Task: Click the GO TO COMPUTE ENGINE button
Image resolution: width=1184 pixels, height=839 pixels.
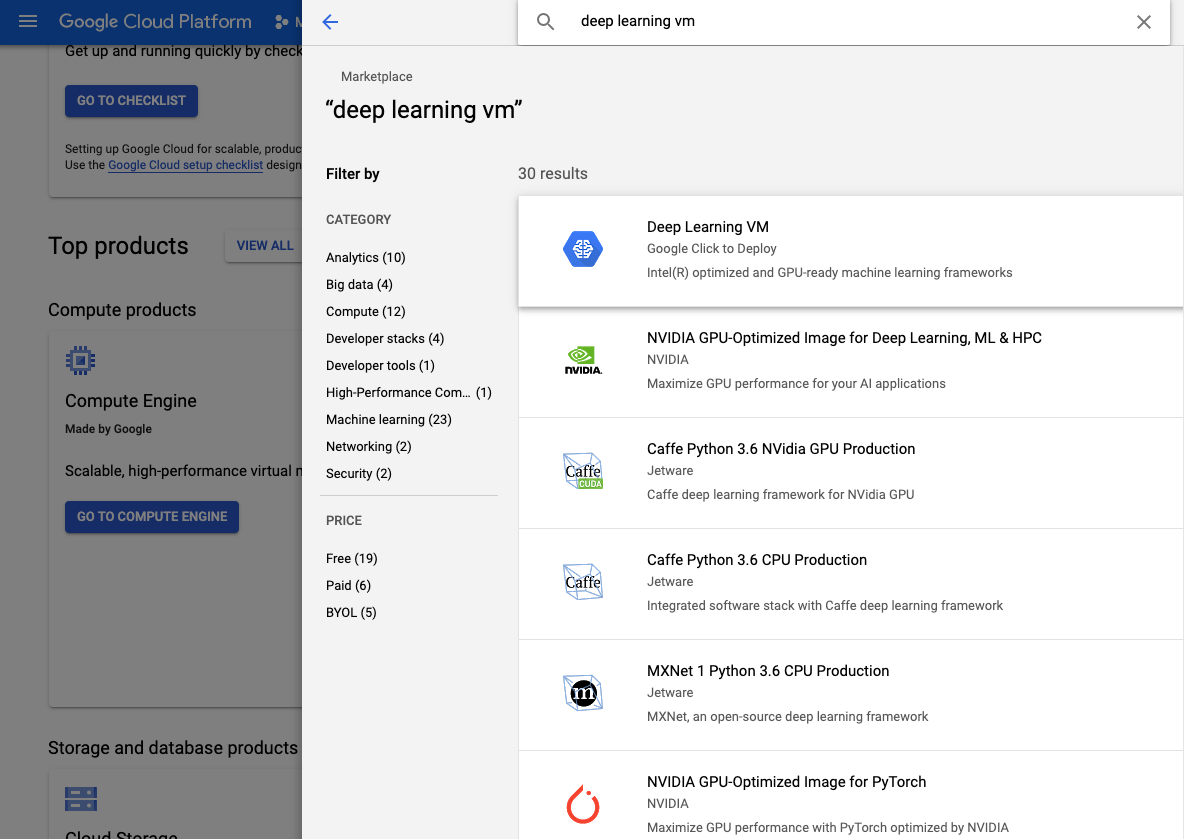Action: point(152,517)
